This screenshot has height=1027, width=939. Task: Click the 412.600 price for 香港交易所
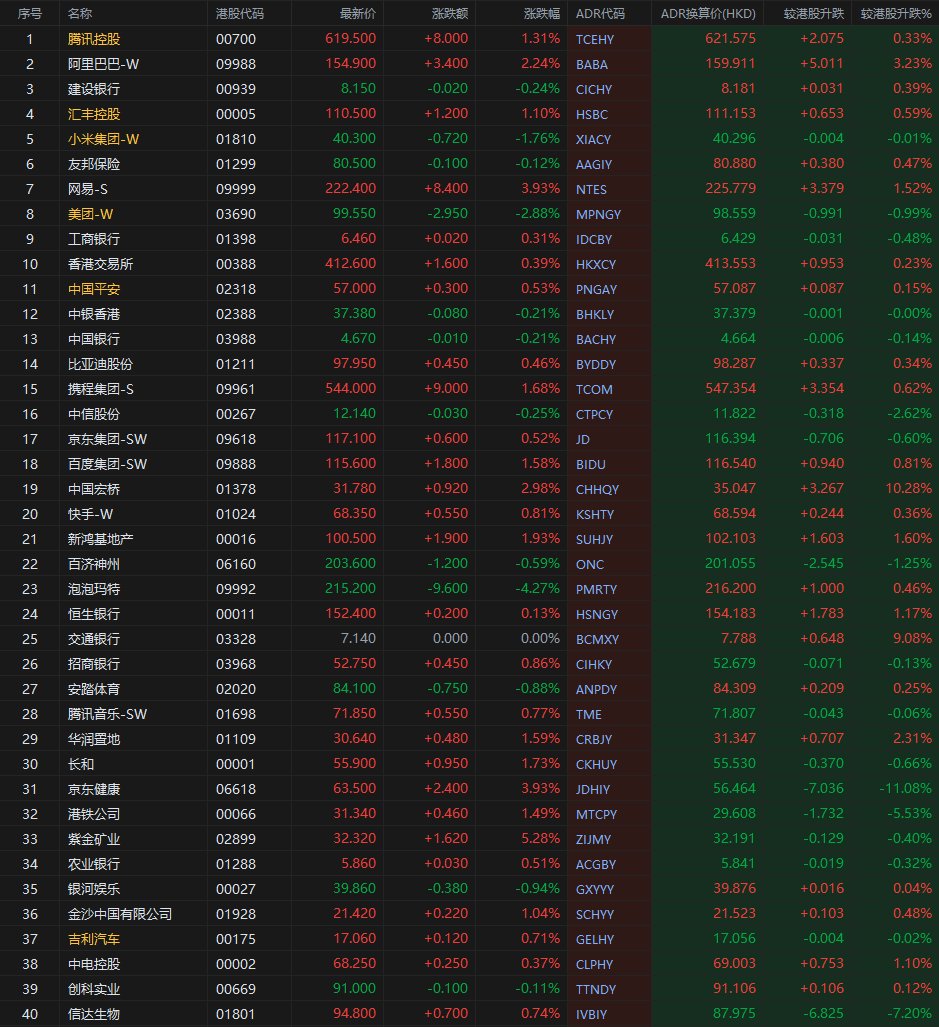tap(350, 263)
